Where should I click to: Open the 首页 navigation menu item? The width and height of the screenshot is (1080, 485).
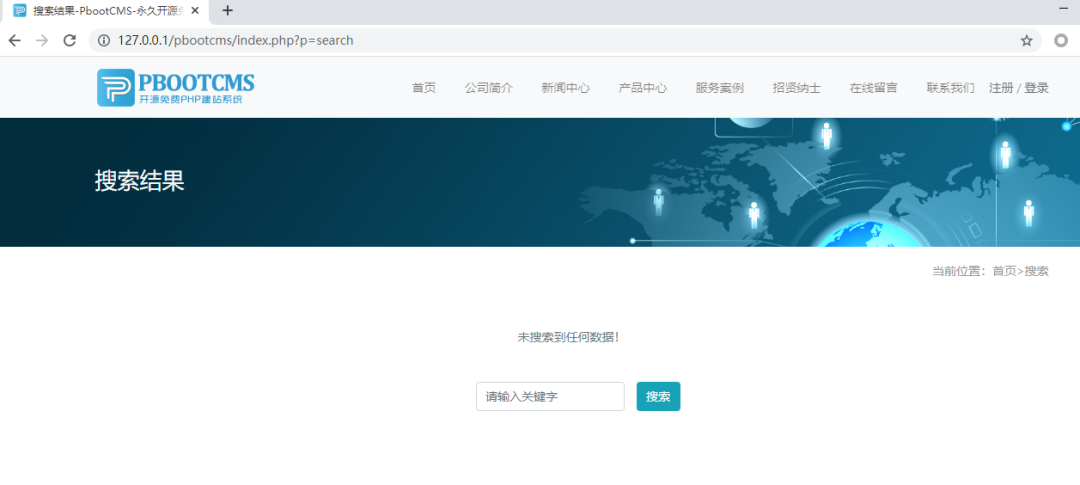(x=424, y=87)
